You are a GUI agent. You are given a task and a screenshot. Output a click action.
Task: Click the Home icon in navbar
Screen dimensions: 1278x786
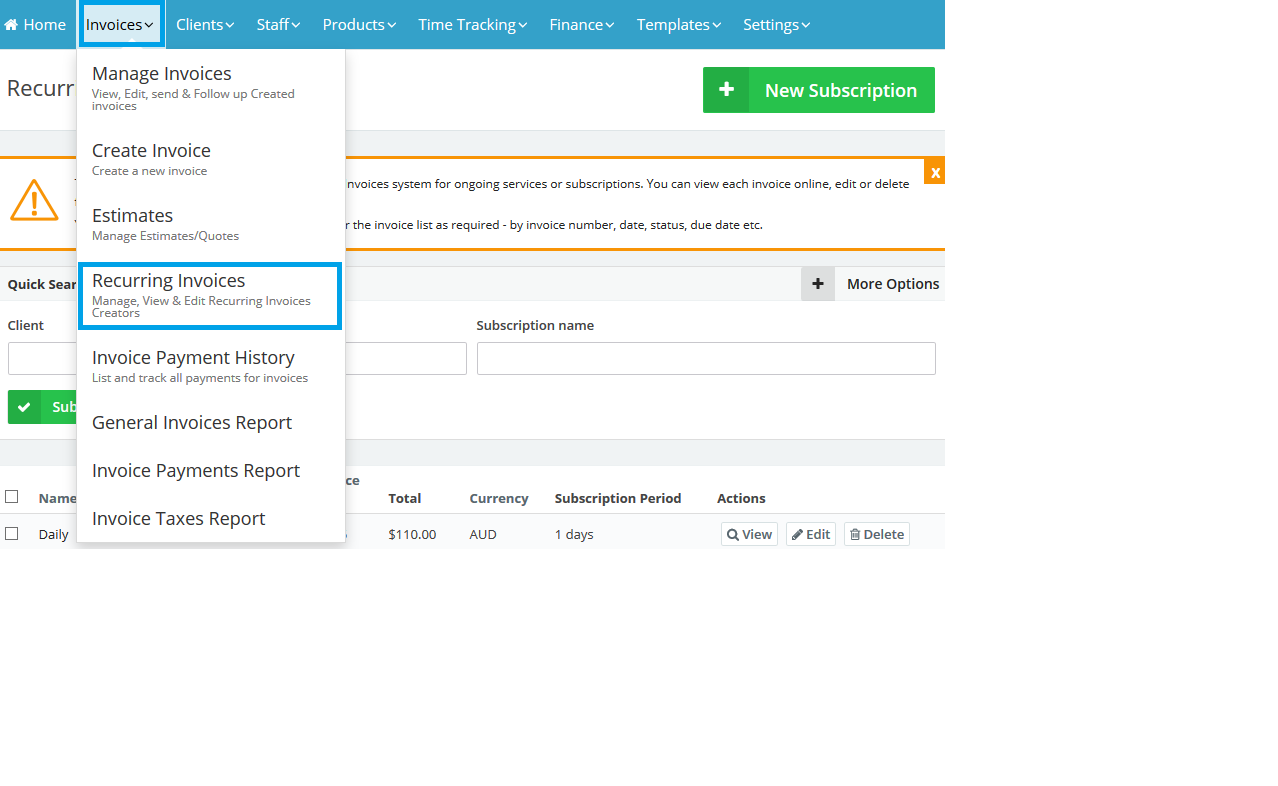(x=11, y=25)
